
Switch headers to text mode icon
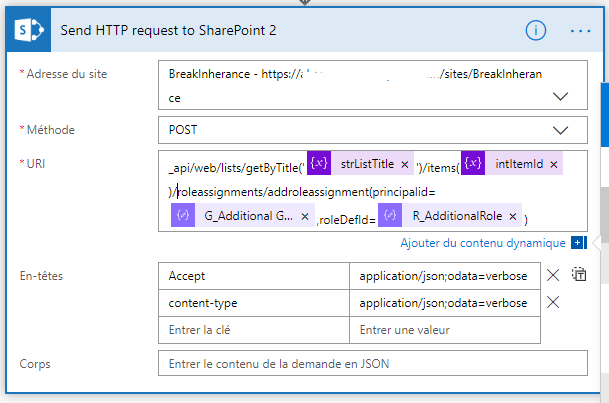579,274
